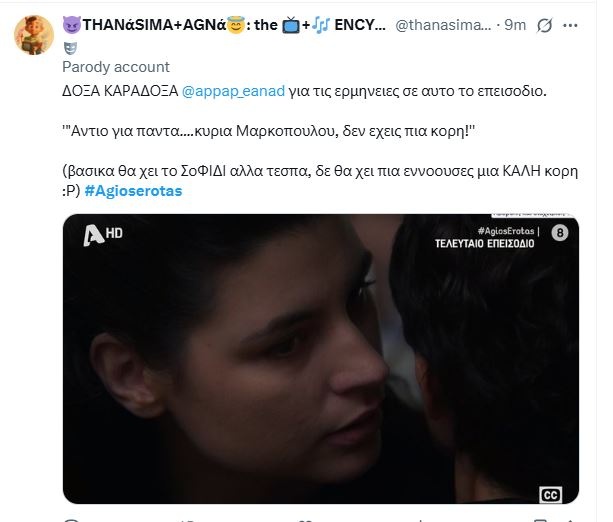This screenshot has height=522, width=613.
Task: Click the angel emoji in display name
Action: click(x=236, y=25)
